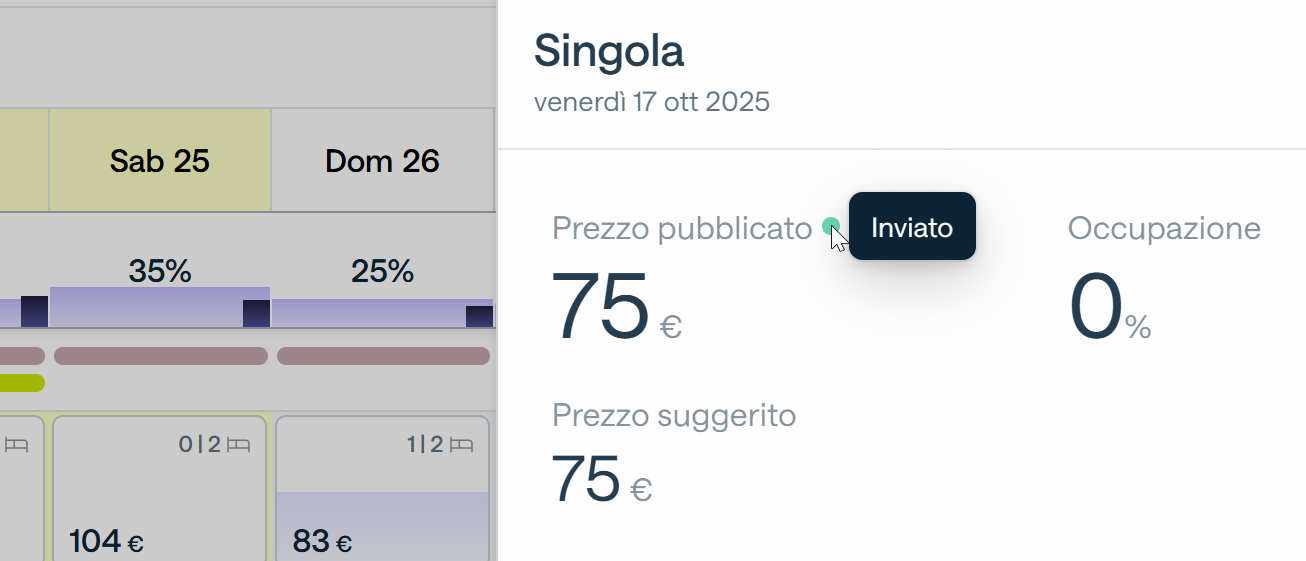Click the Occupazione 0% value
The width and height of the screenshot is (1306, 561).
click(x=1110, y=307)
